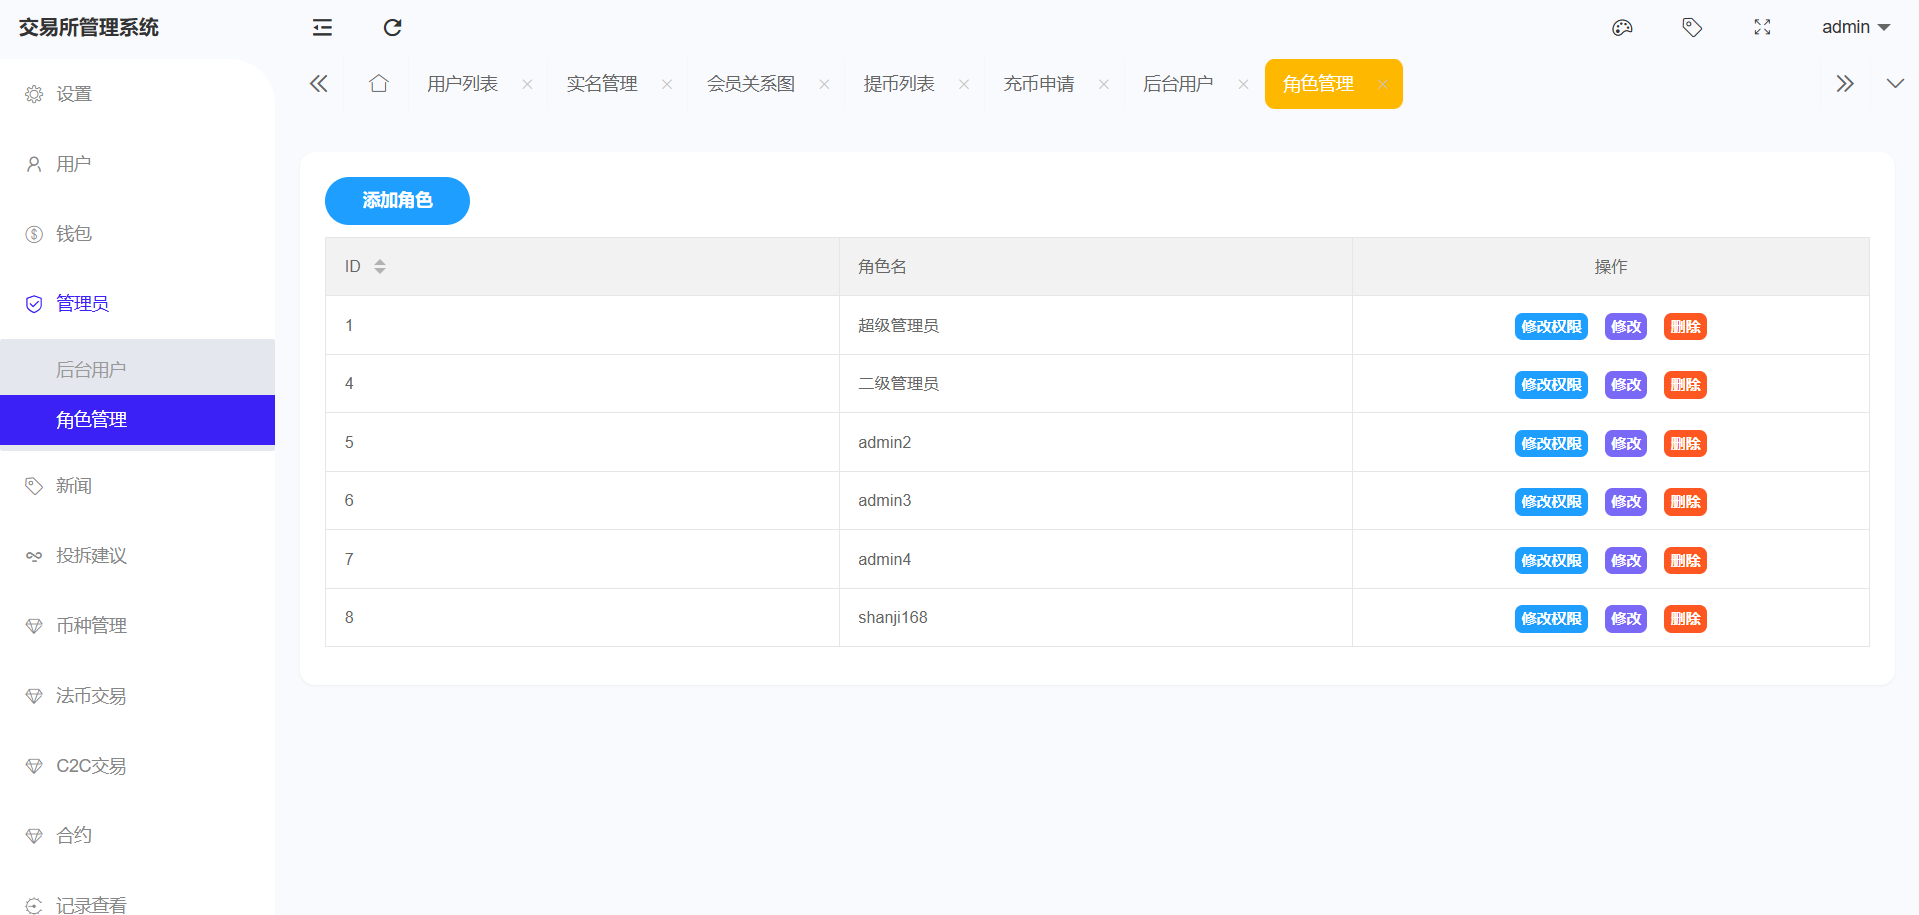
Task: Open 后台用户 in the sidebar submenu
Action: pos(91,370)
